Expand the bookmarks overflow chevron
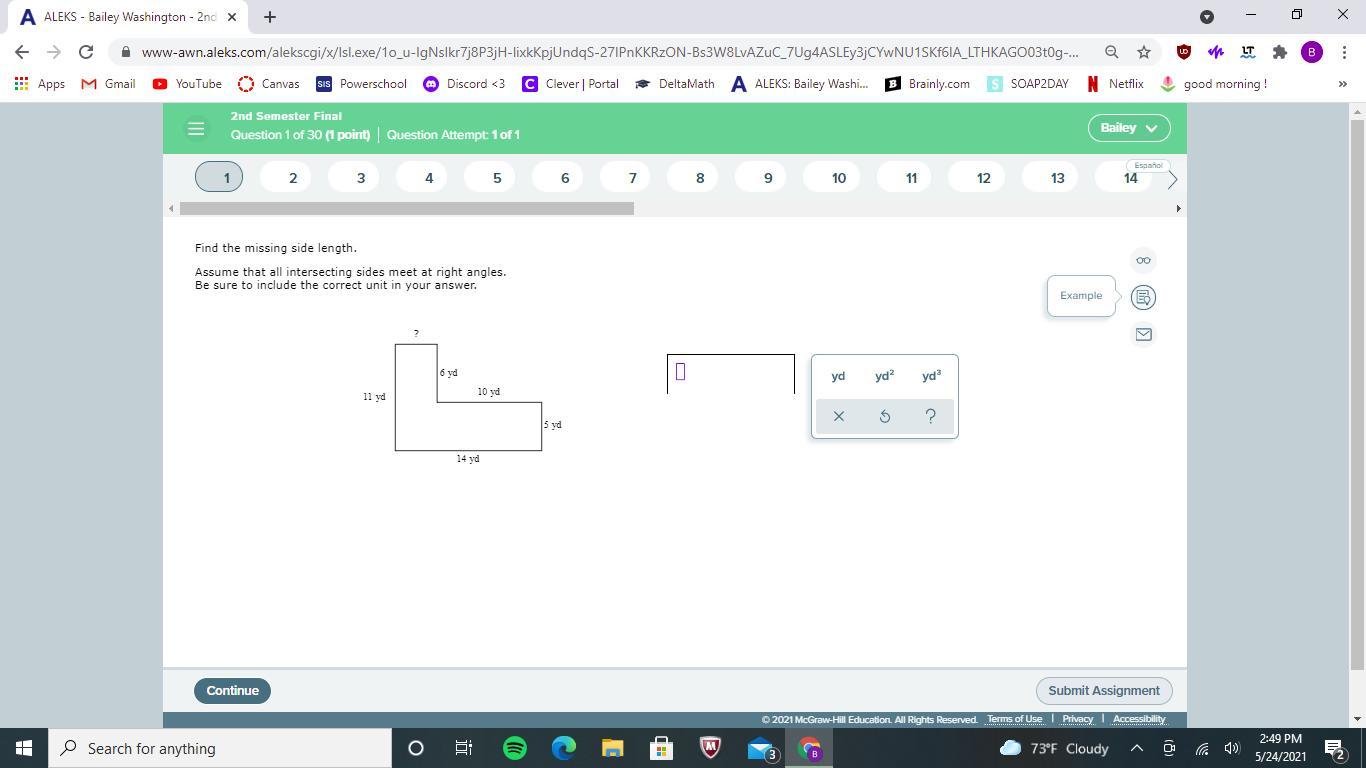The height and width of the screenshot is (768, 1366). click(1342, 84)
